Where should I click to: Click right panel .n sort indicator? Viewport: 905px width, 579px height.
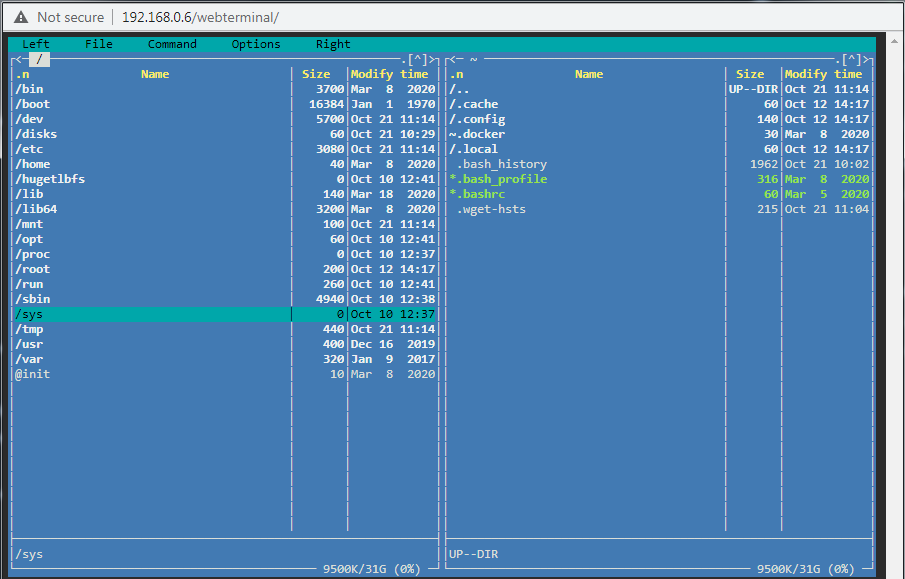point(457,74)
